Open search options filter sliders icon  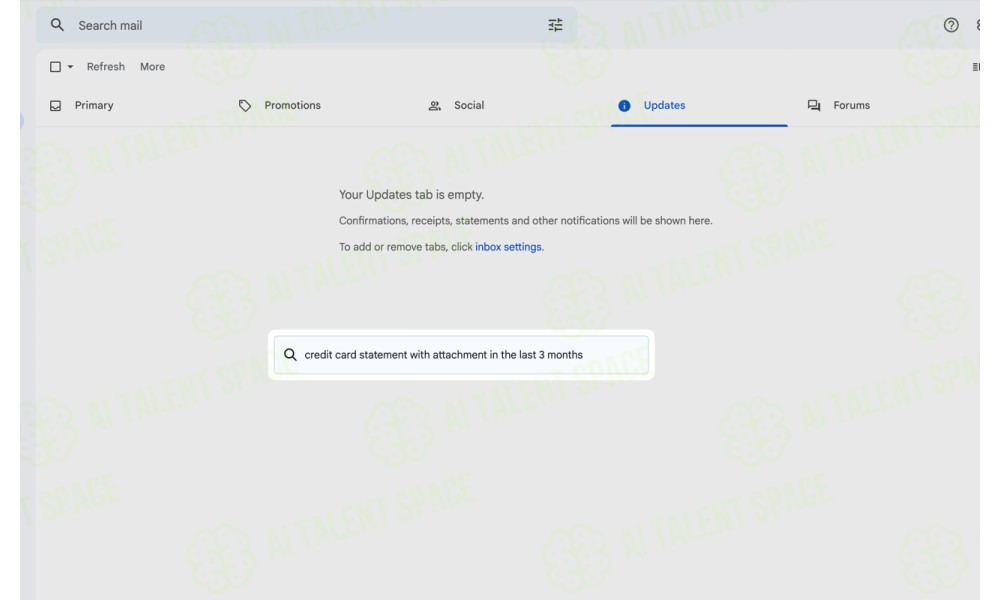(555, 25)
